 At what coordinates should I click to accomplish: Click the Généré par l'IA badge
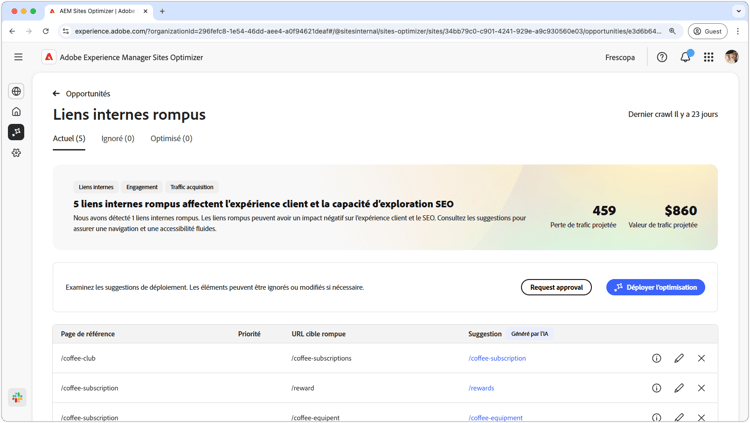click(529, 334)
